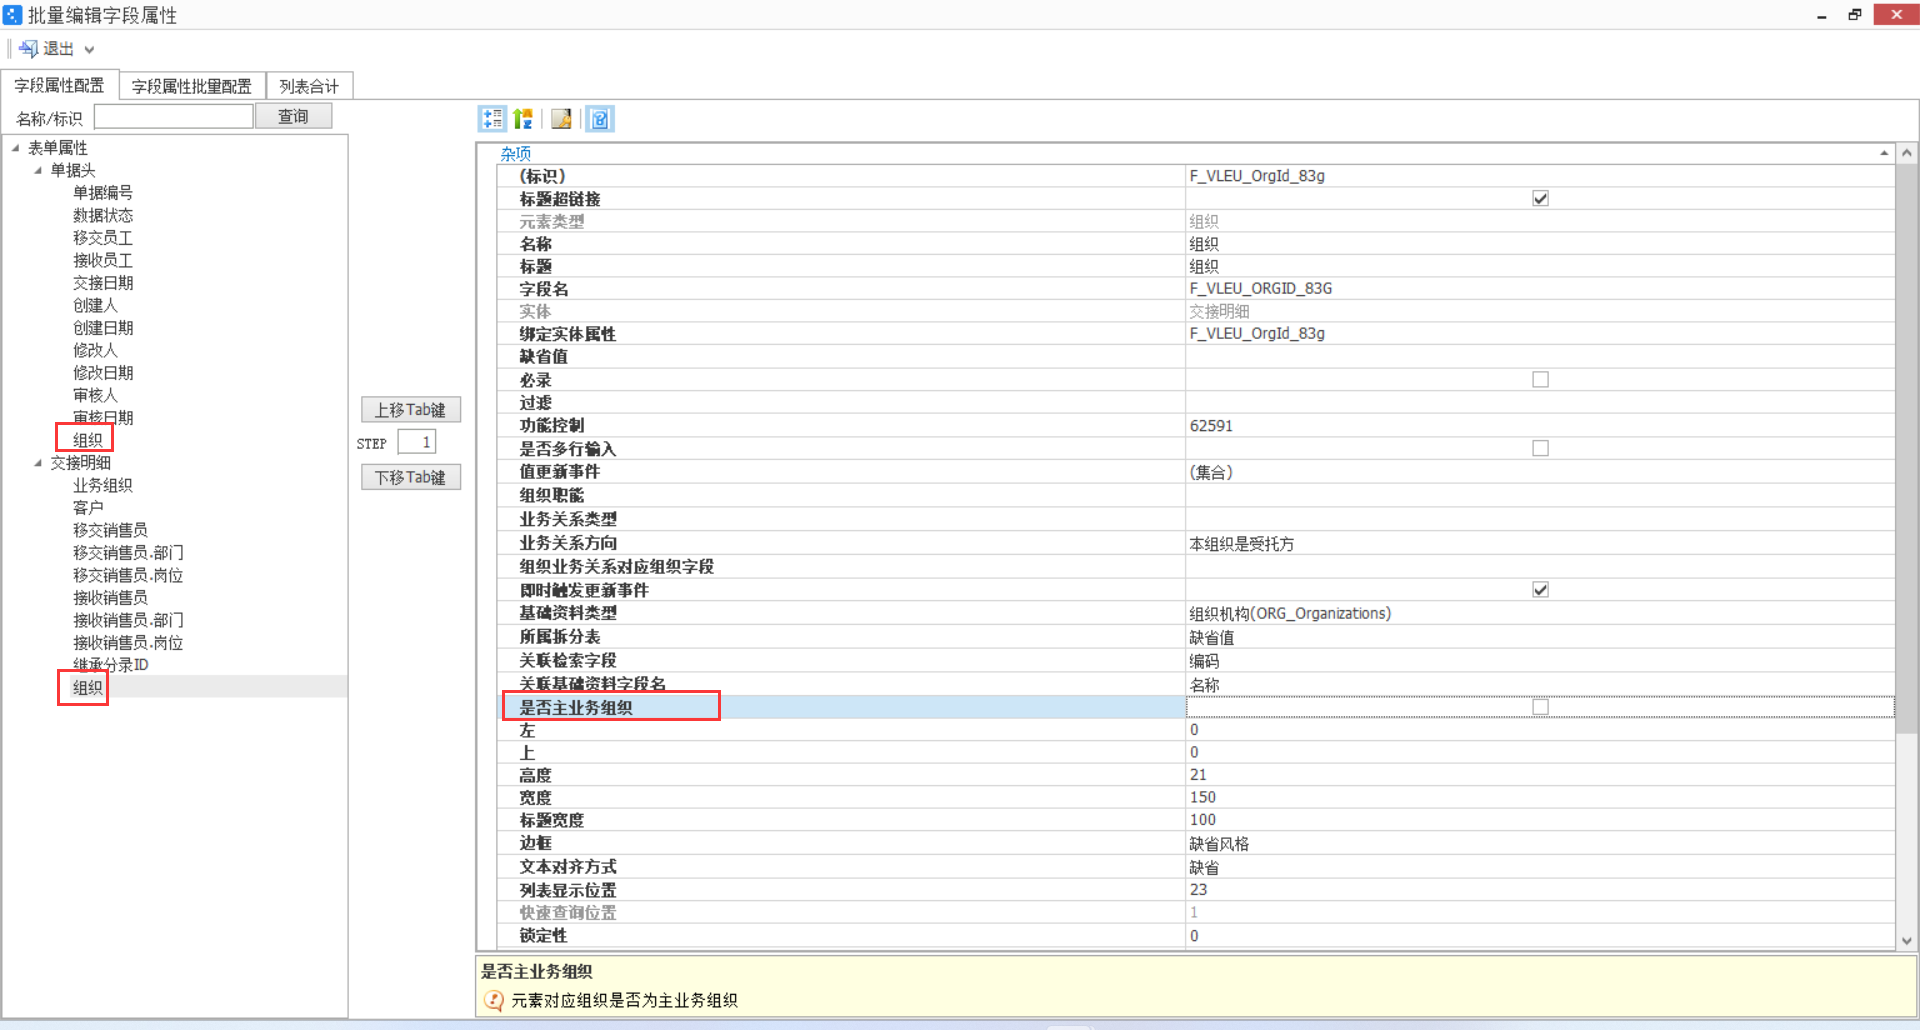Click the 查询 button
The height and width of the screenshot is (1030, 1920).
293,116
